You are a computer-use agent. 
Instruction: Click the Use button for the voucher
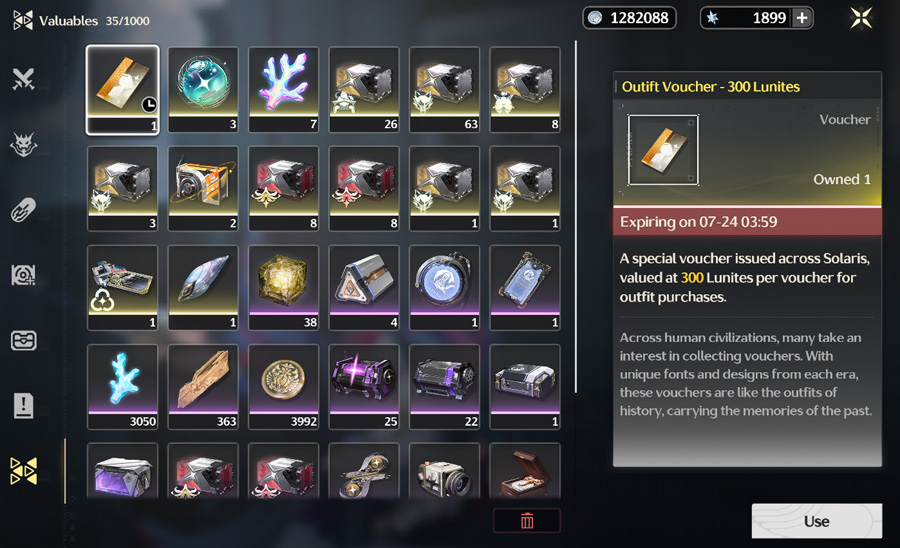coord(817,521)
